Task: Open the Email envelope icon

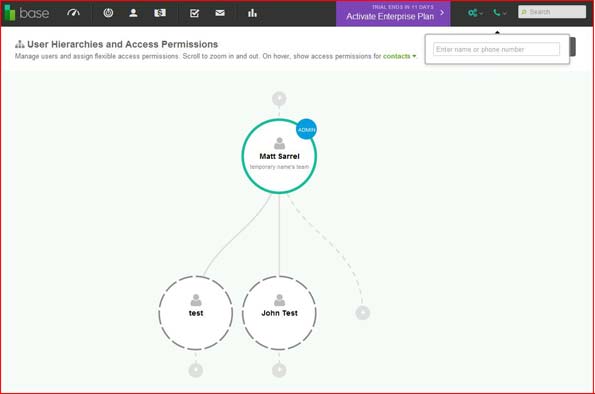Action: point(220,13)
